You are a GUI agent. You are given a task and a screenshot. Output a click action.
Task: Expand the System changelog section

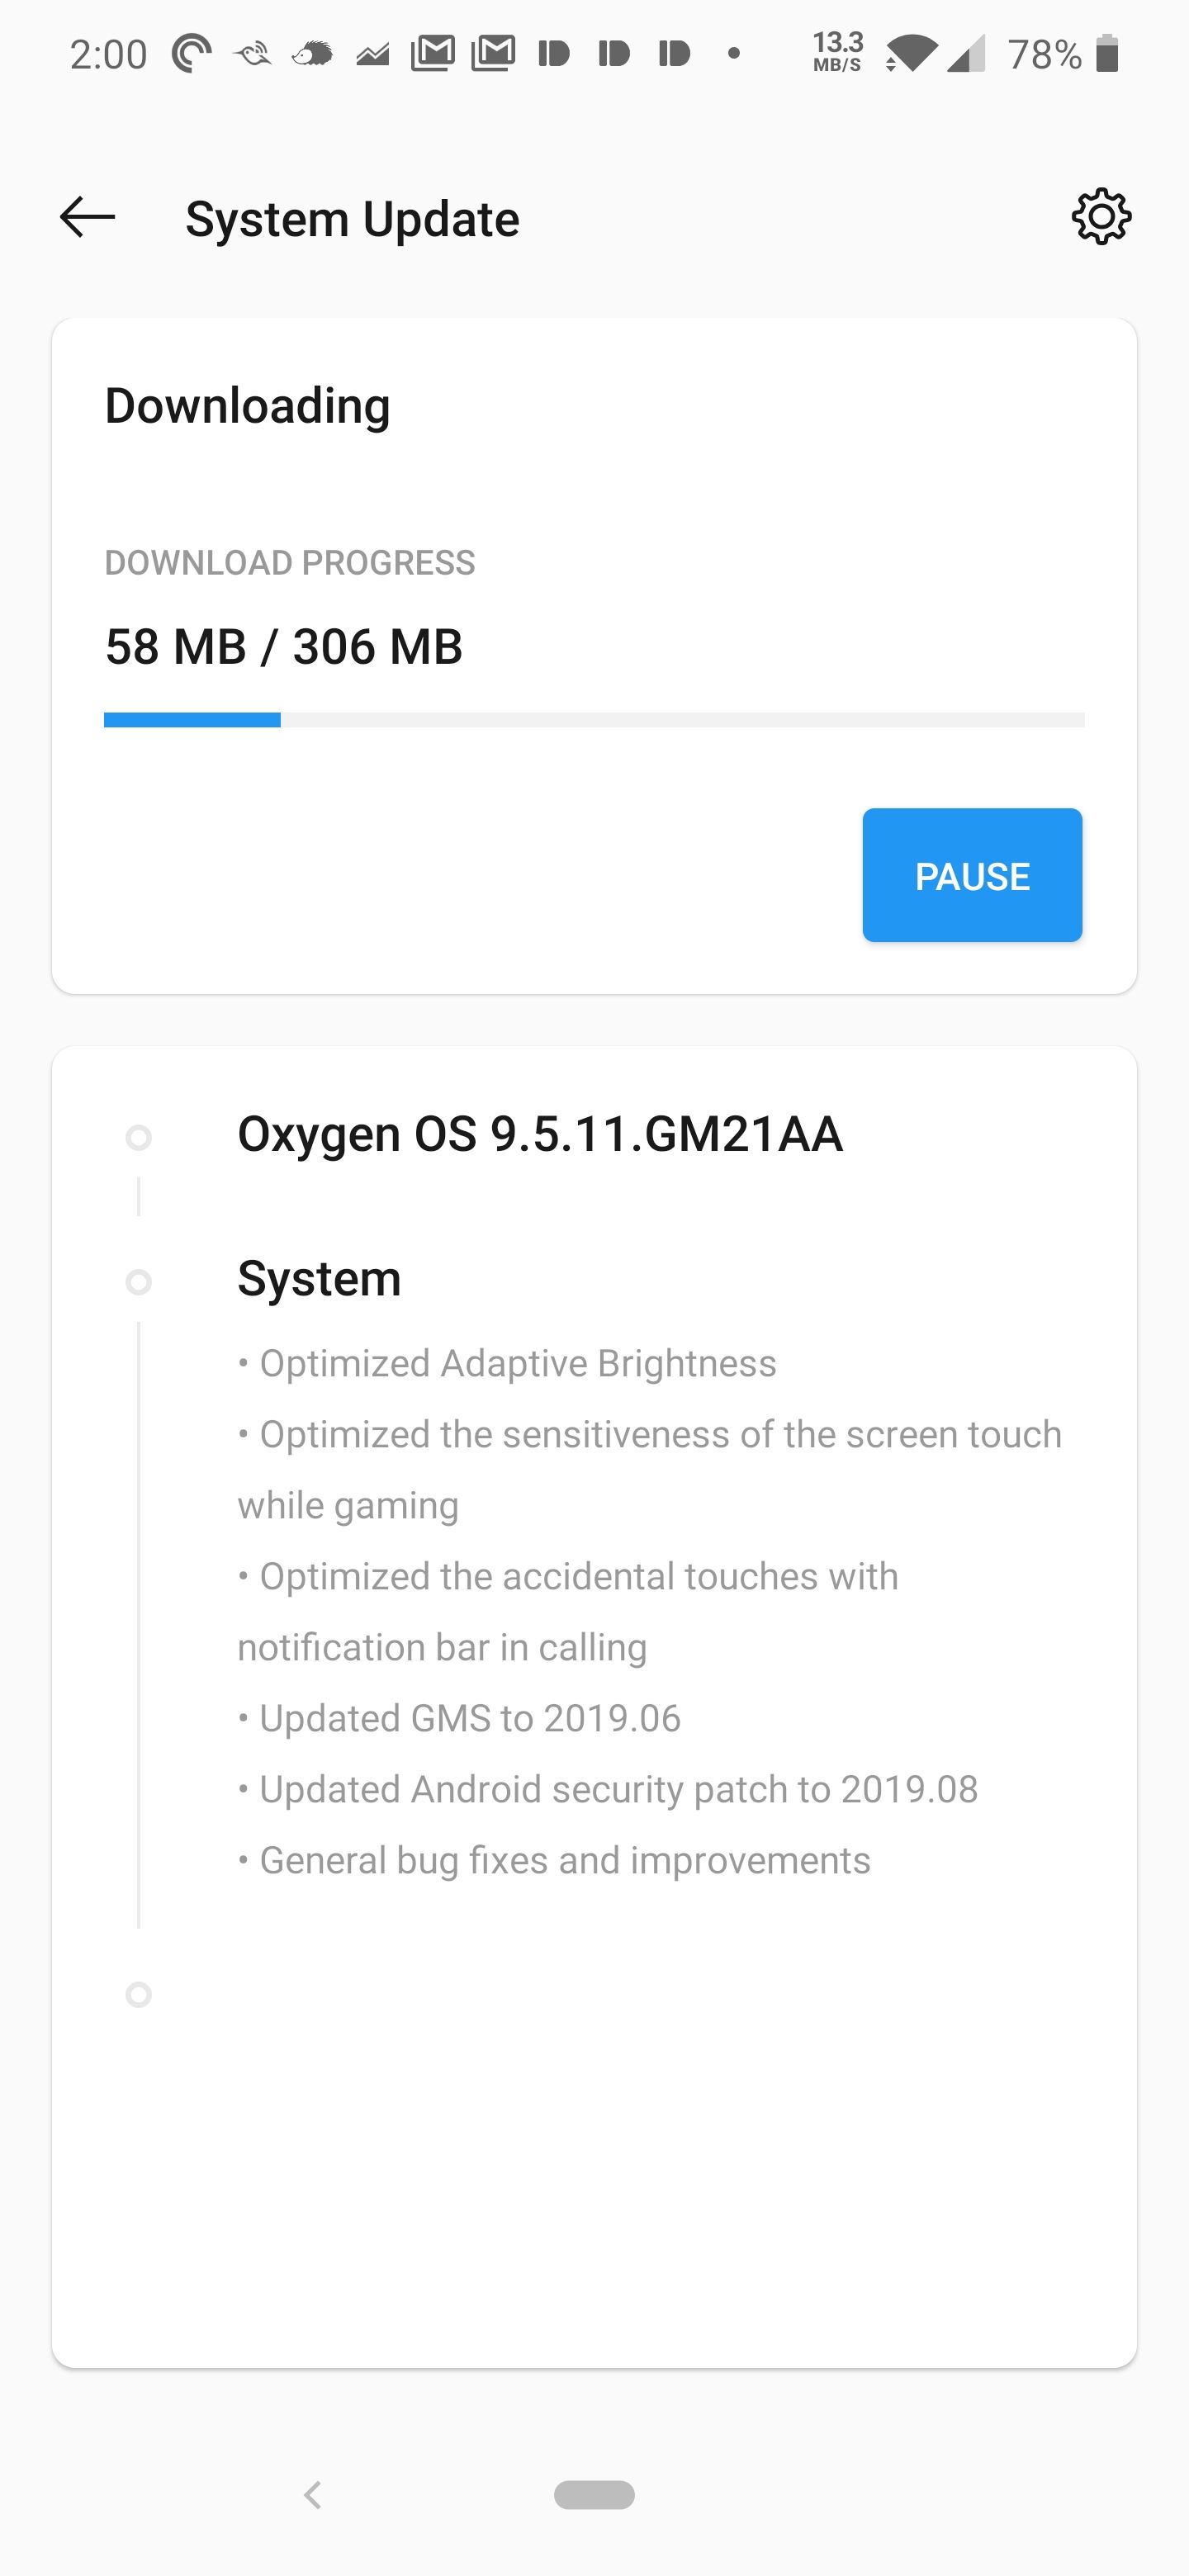[x=319, y=1277]
